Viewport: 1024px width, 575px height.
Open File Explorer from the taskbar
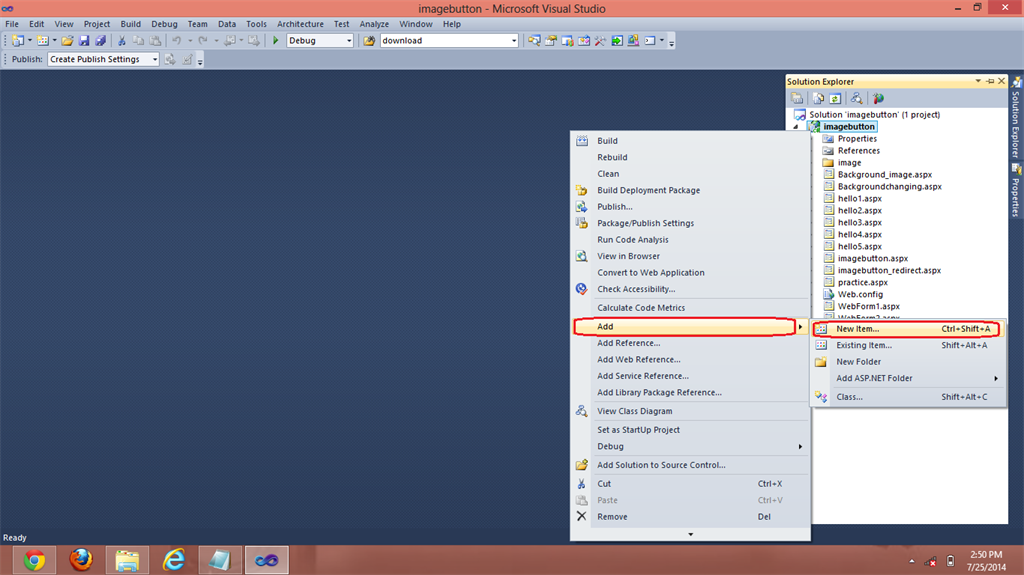(x=127, y=561)
